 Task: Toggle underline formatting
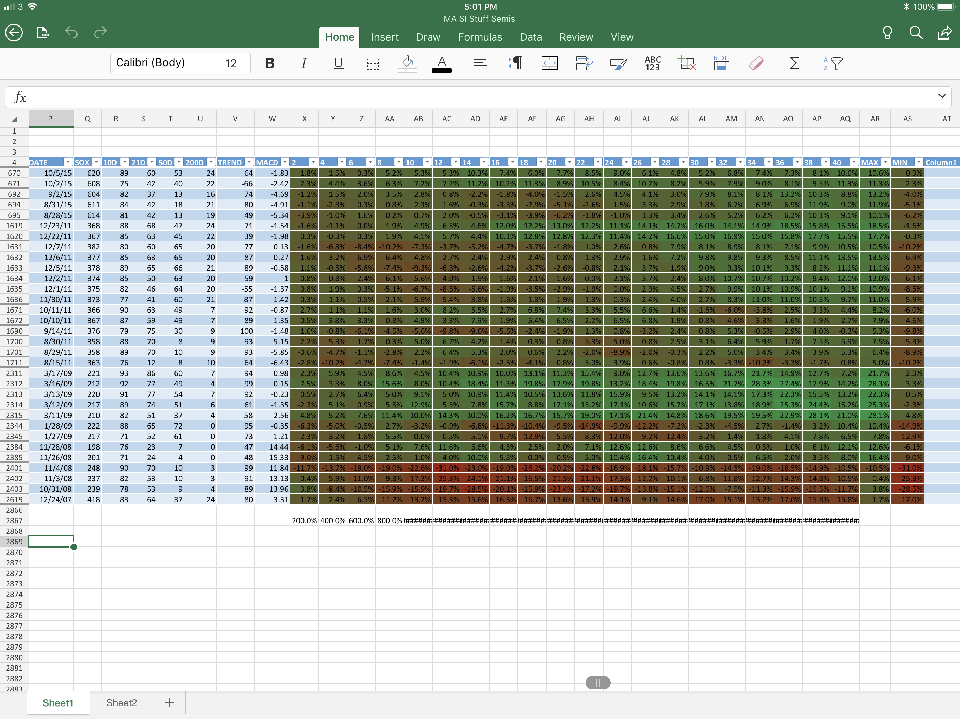click(x=338, y=63)
